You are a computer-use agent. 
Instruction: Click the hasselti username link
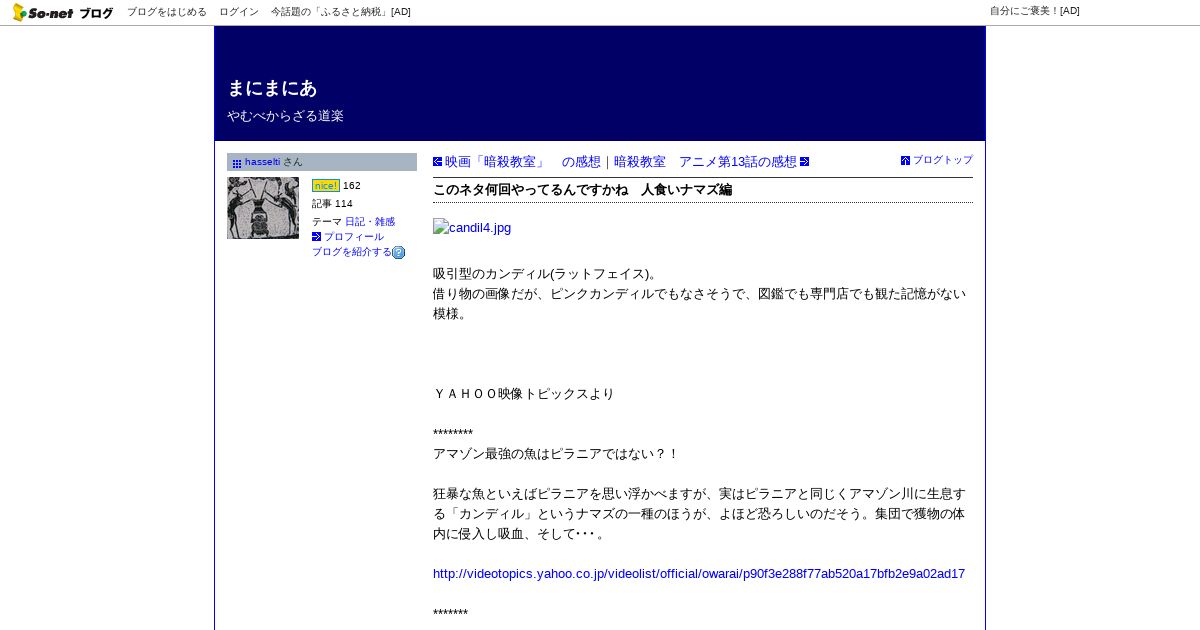click(x=262, y=162)
